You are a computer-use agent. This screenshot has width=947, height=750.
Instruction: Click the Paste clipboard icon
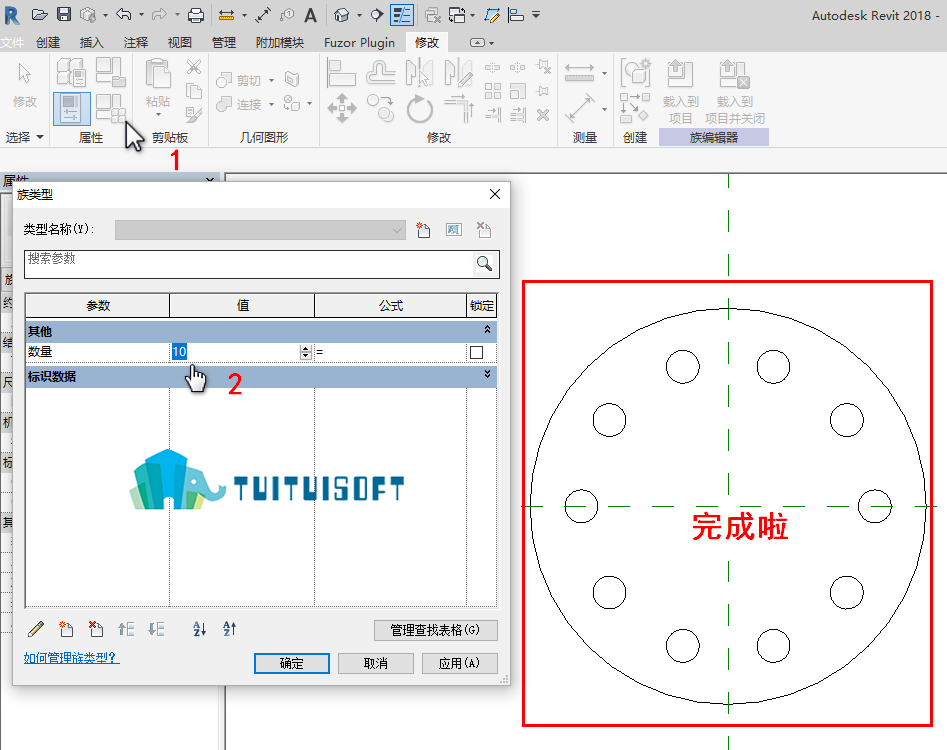pyautogui.click(x=158, y=73)
